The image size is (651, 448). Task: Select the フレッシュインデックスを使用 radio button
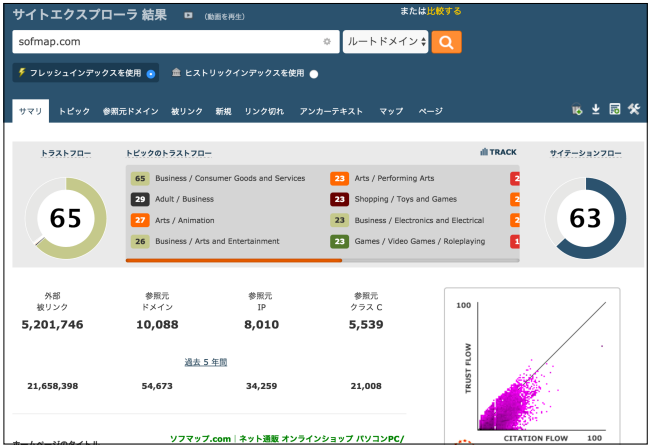click(x=151, y=74)
